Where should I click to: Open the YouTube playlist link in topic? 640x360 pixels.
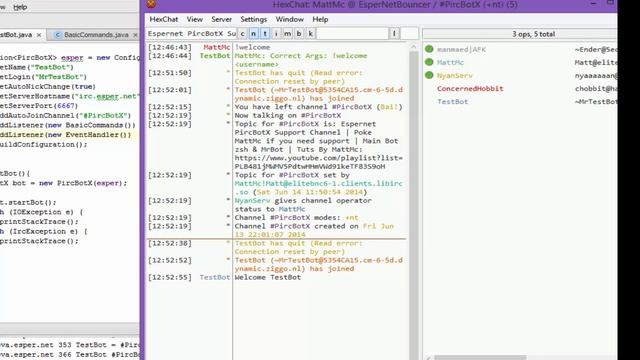318,162
